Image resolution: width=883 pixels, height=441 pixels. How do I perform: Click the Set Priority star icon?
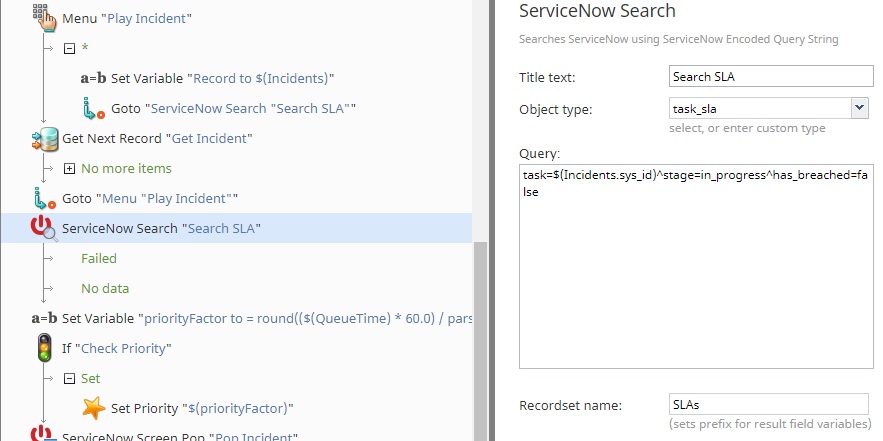93,408
